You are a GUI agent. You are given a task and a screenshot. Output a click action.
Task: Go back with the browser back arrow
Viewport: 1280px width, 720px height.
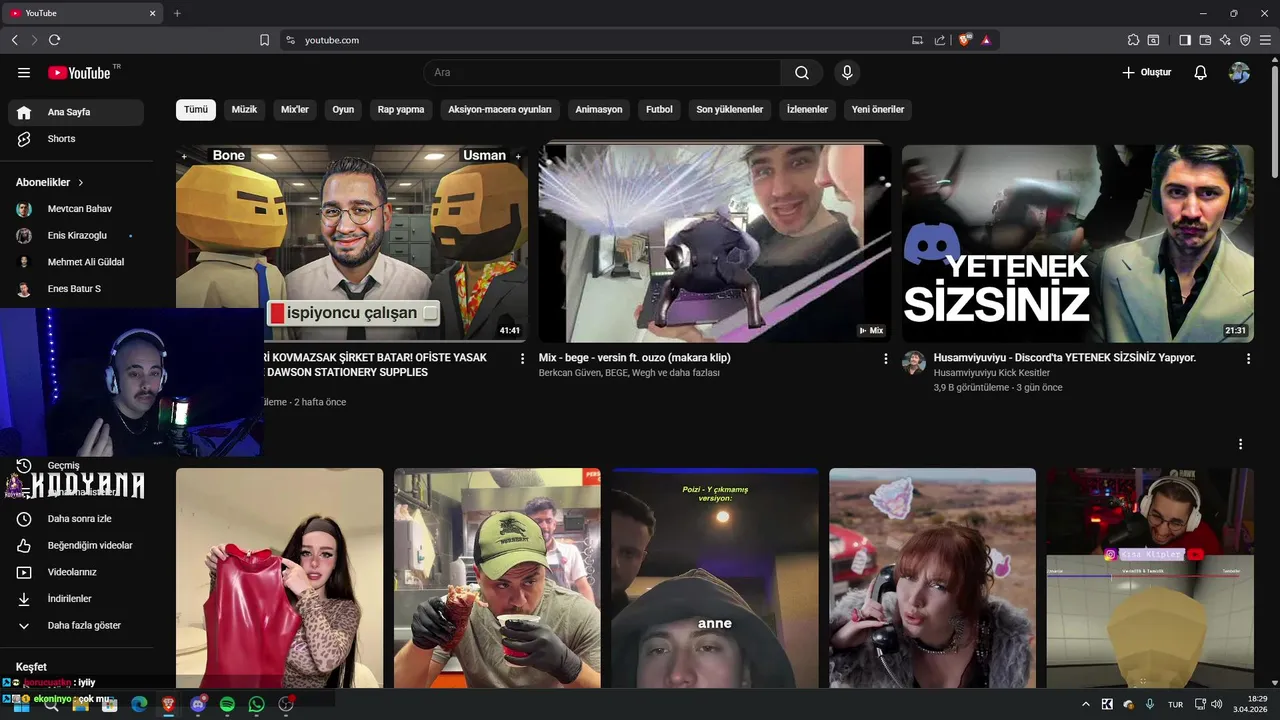click(x=15, y=40)
